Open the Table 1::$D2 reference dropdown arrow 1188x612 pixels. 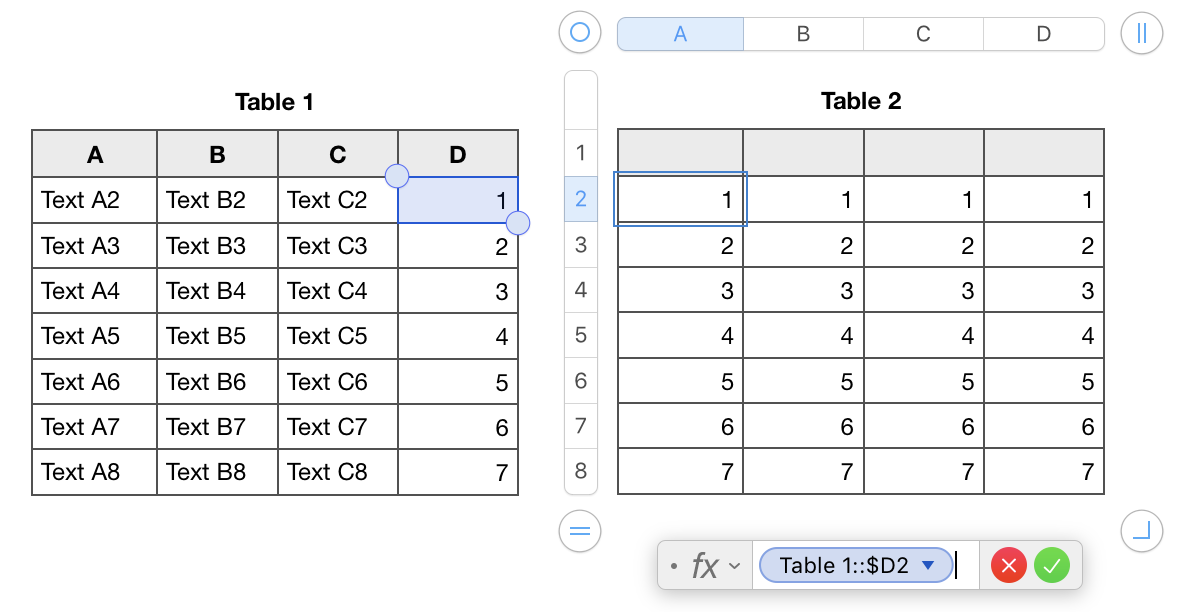(928, 566)
